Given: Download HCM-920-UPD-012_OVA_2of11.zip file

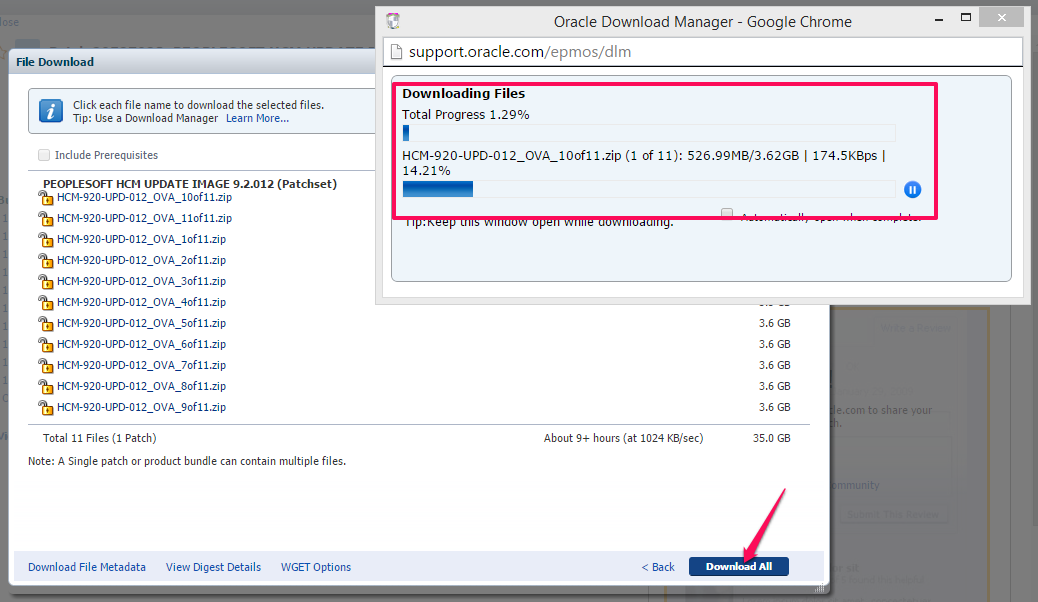Looking at the screenshot, I should tap(141, 260).
